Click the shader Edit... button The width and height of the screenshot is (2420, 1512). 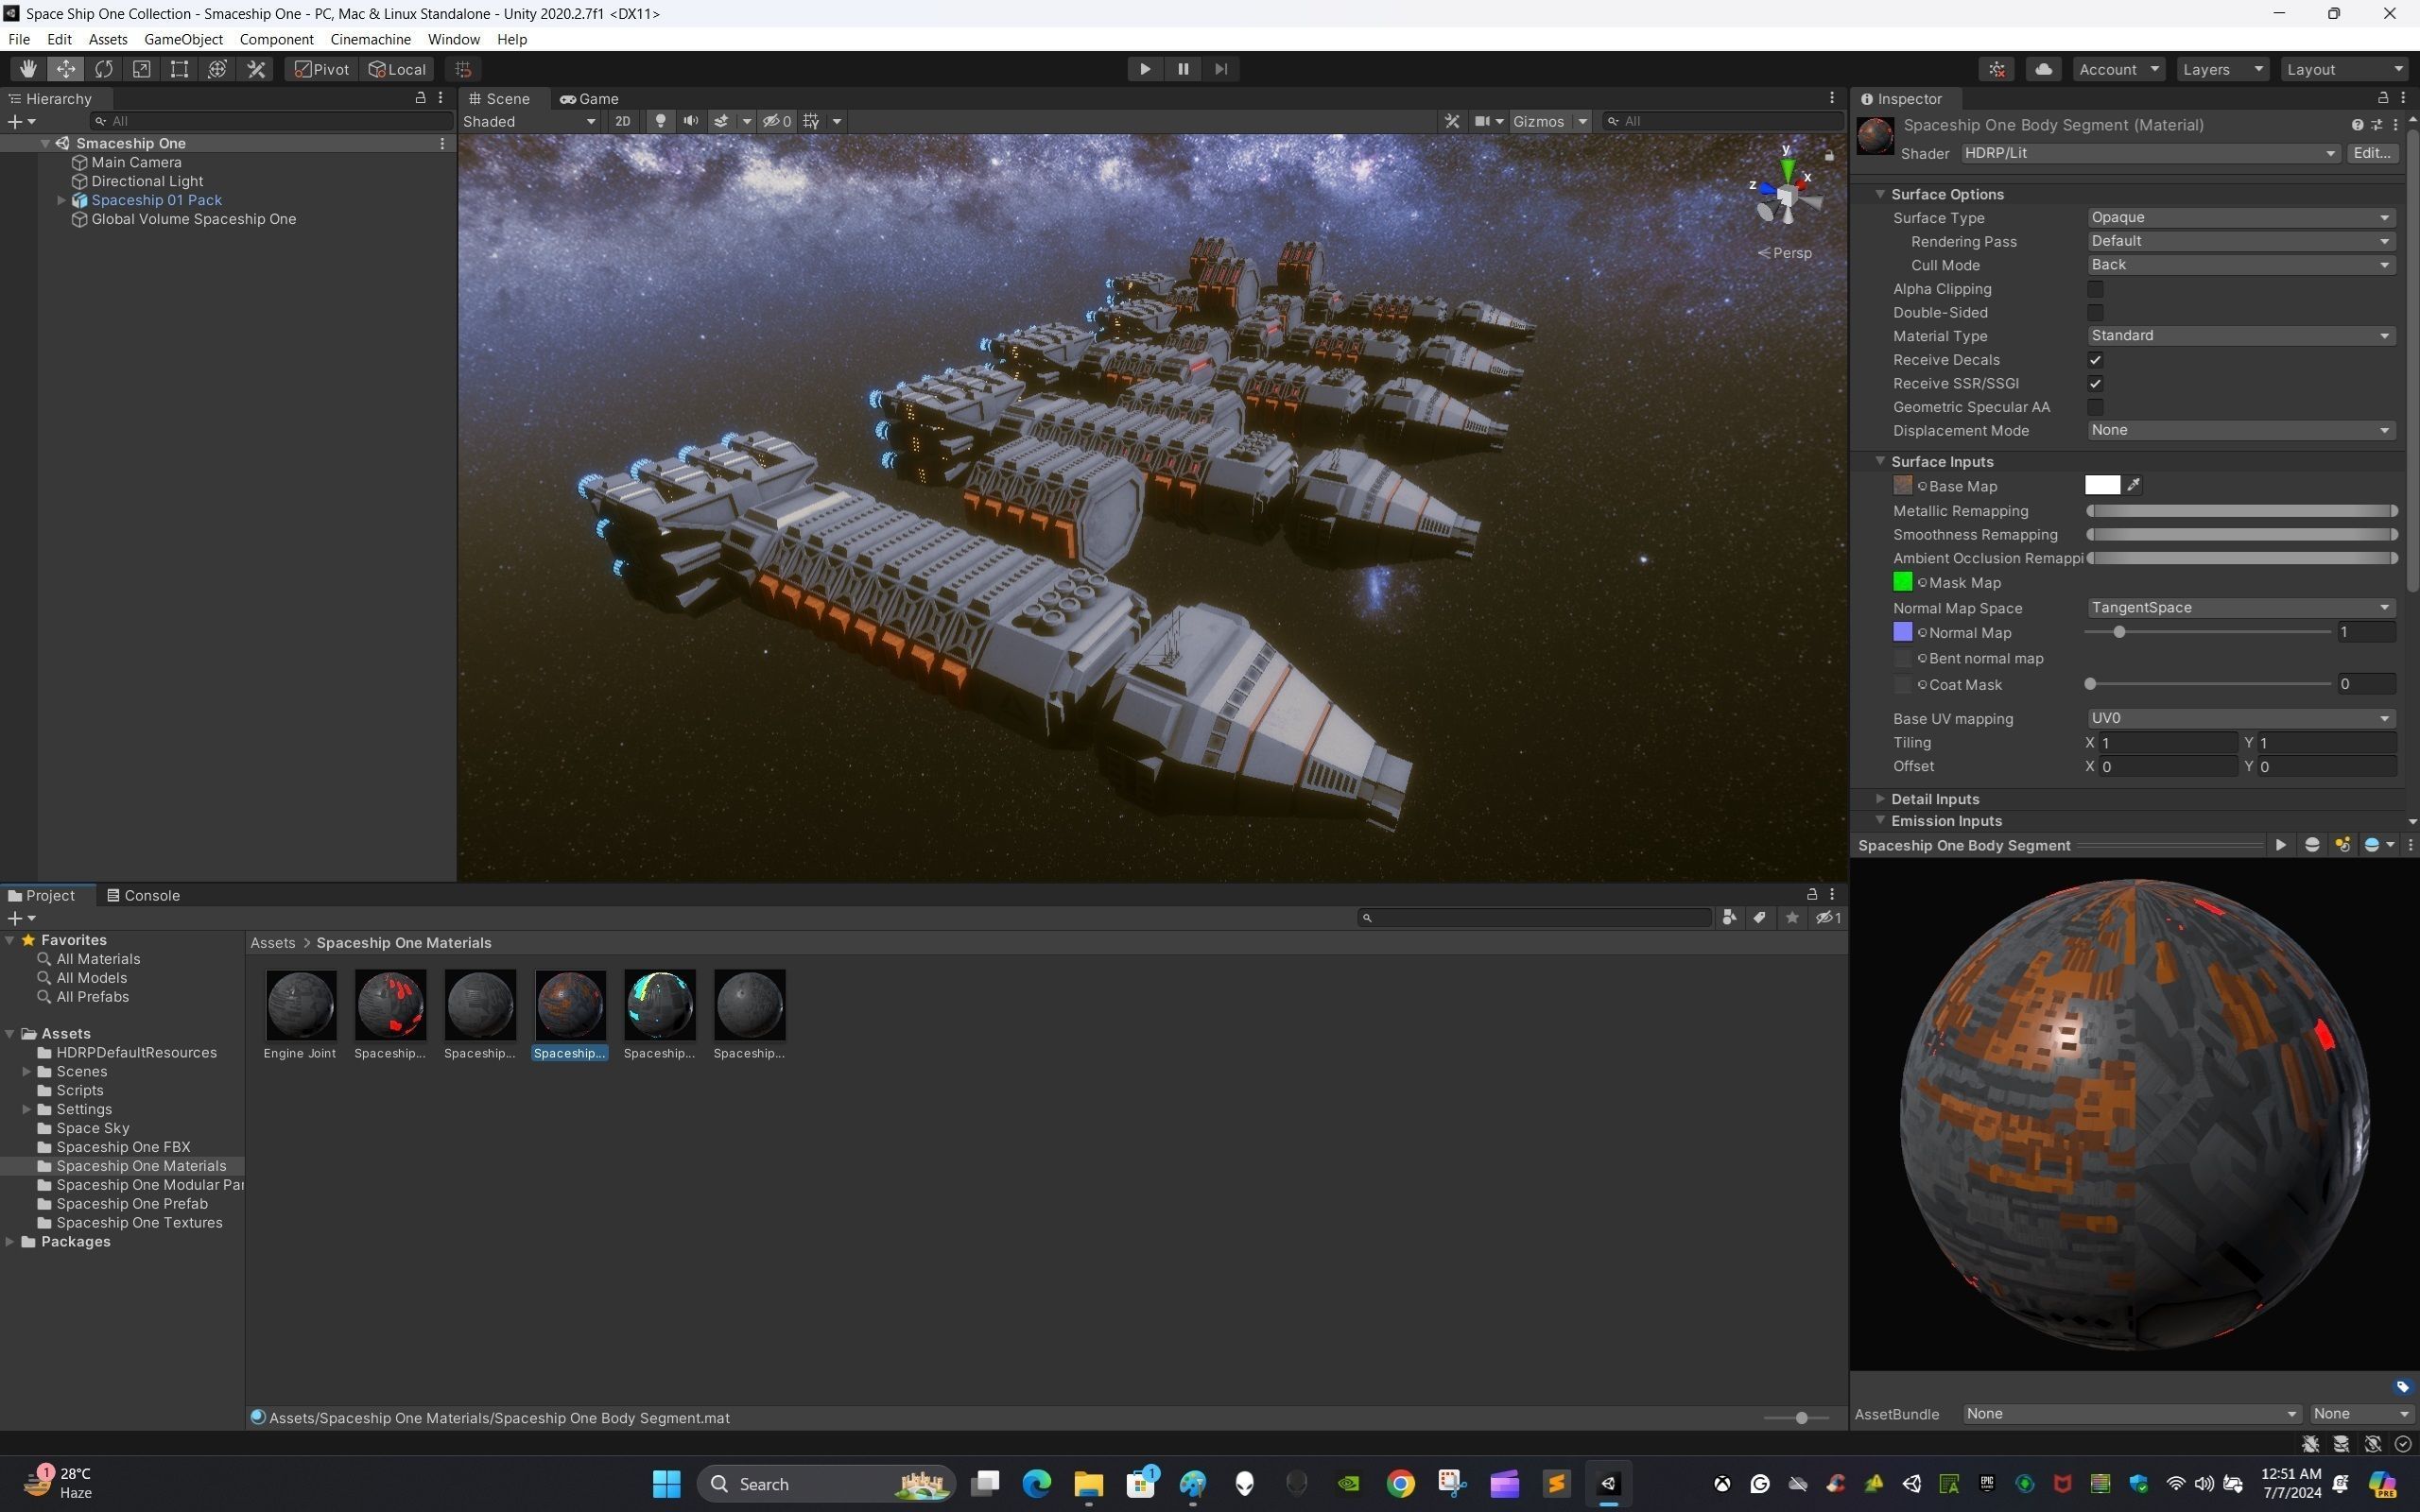pos(2372,153)
